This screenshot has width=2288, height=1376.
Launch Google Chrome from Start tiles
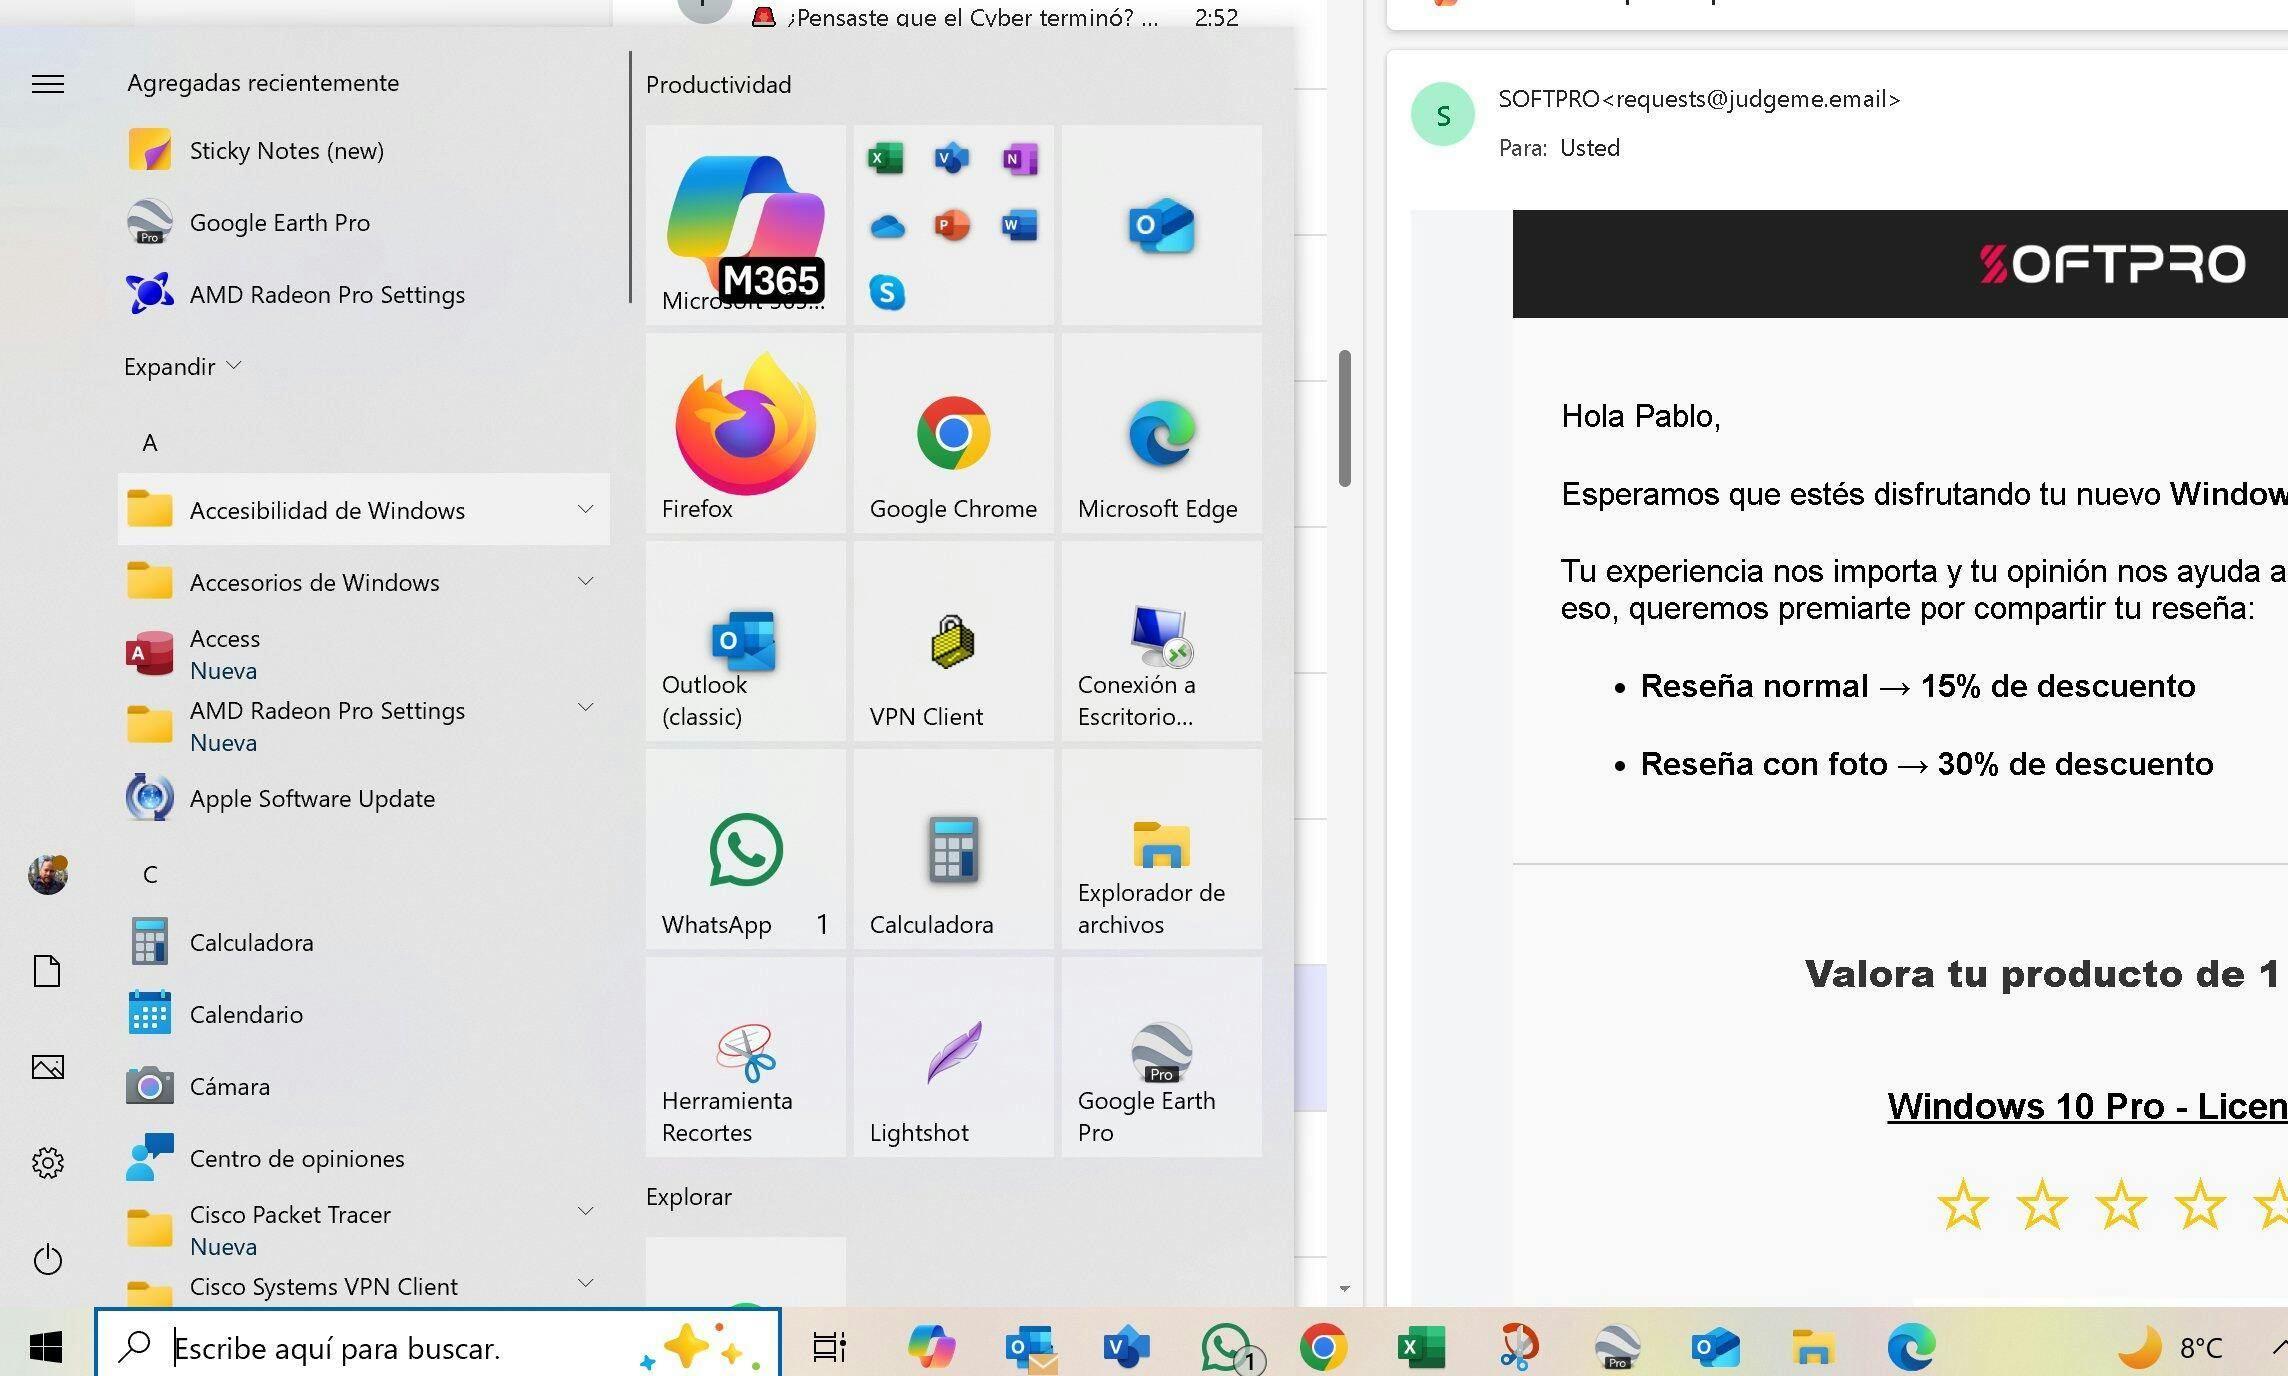coord(953,432)
